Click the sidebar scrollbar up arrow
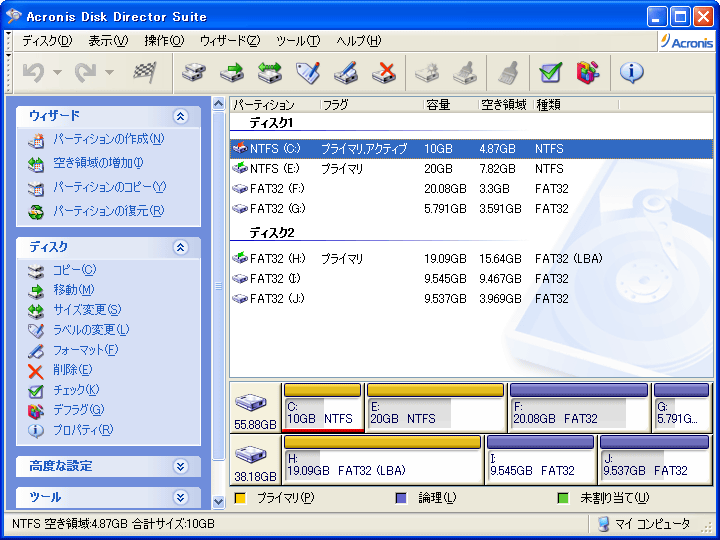 coord(219,103)
